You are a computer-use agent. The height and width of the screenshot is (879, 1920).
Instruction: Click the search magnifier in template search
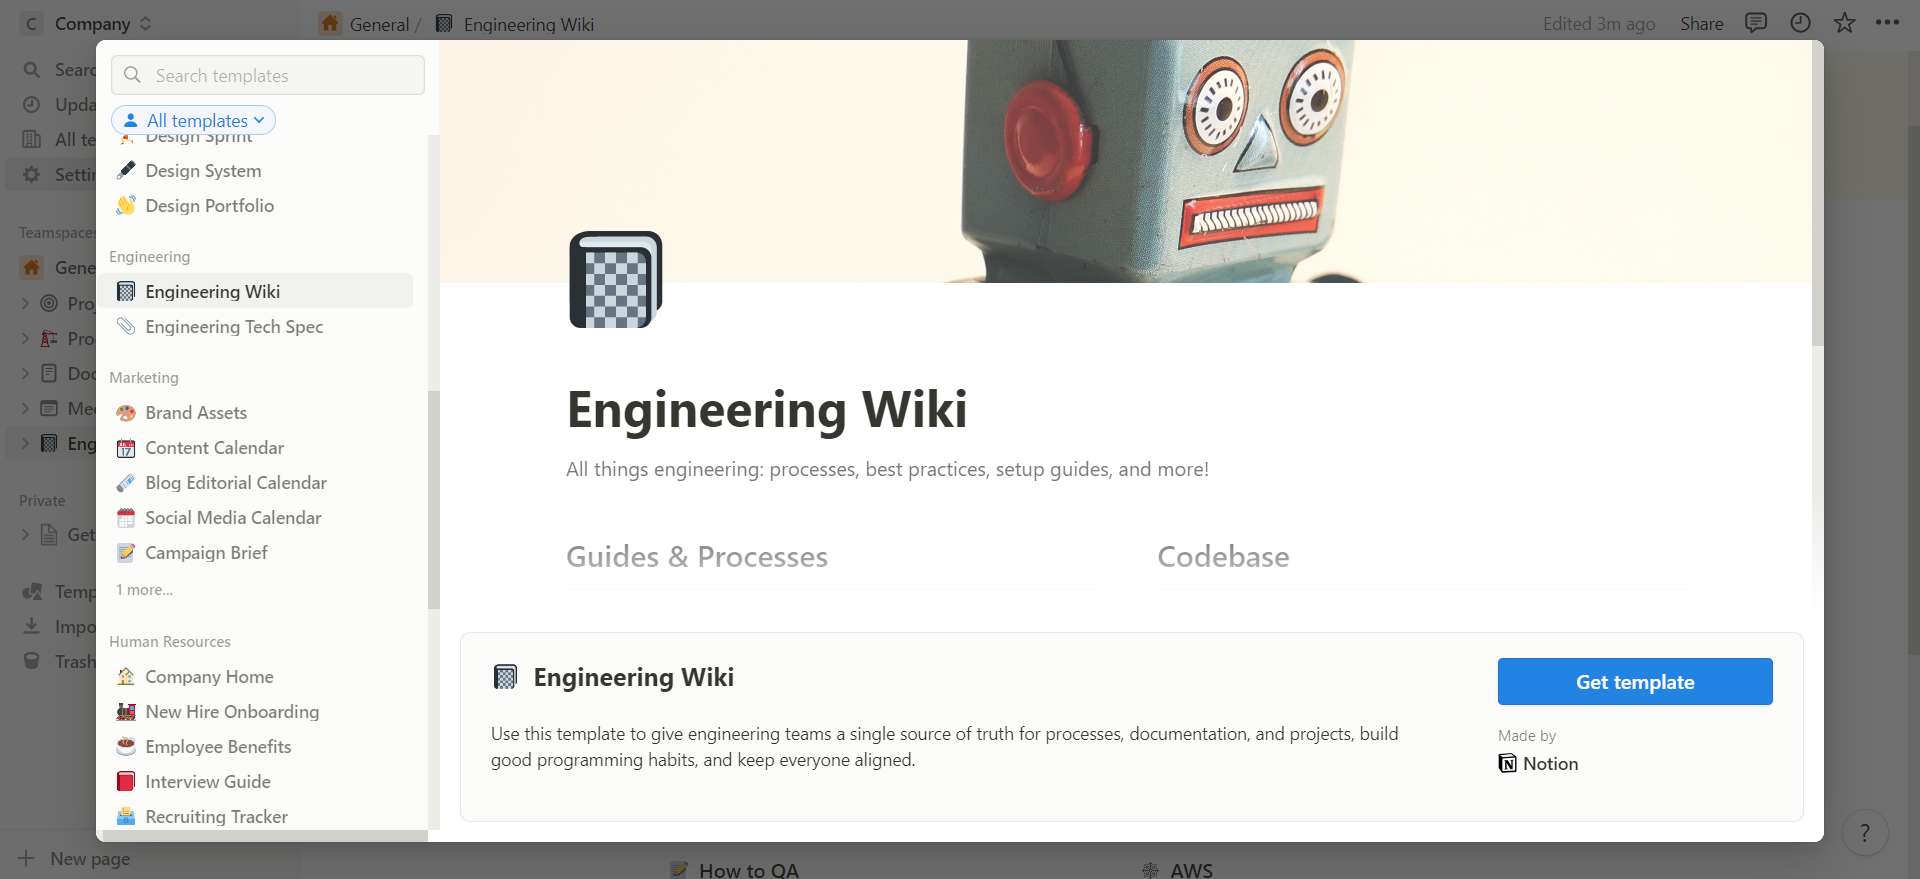(132, 75)
